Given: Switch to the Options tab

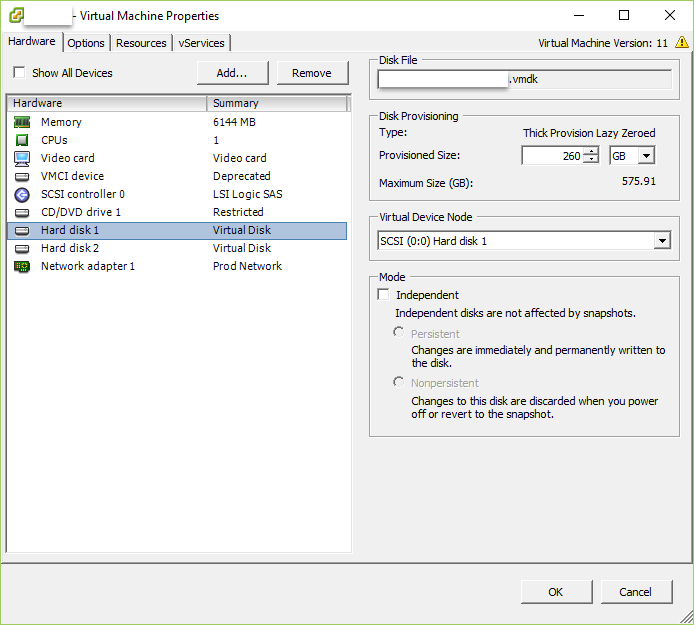Looking at the screenshot, I should click(86, 43).
